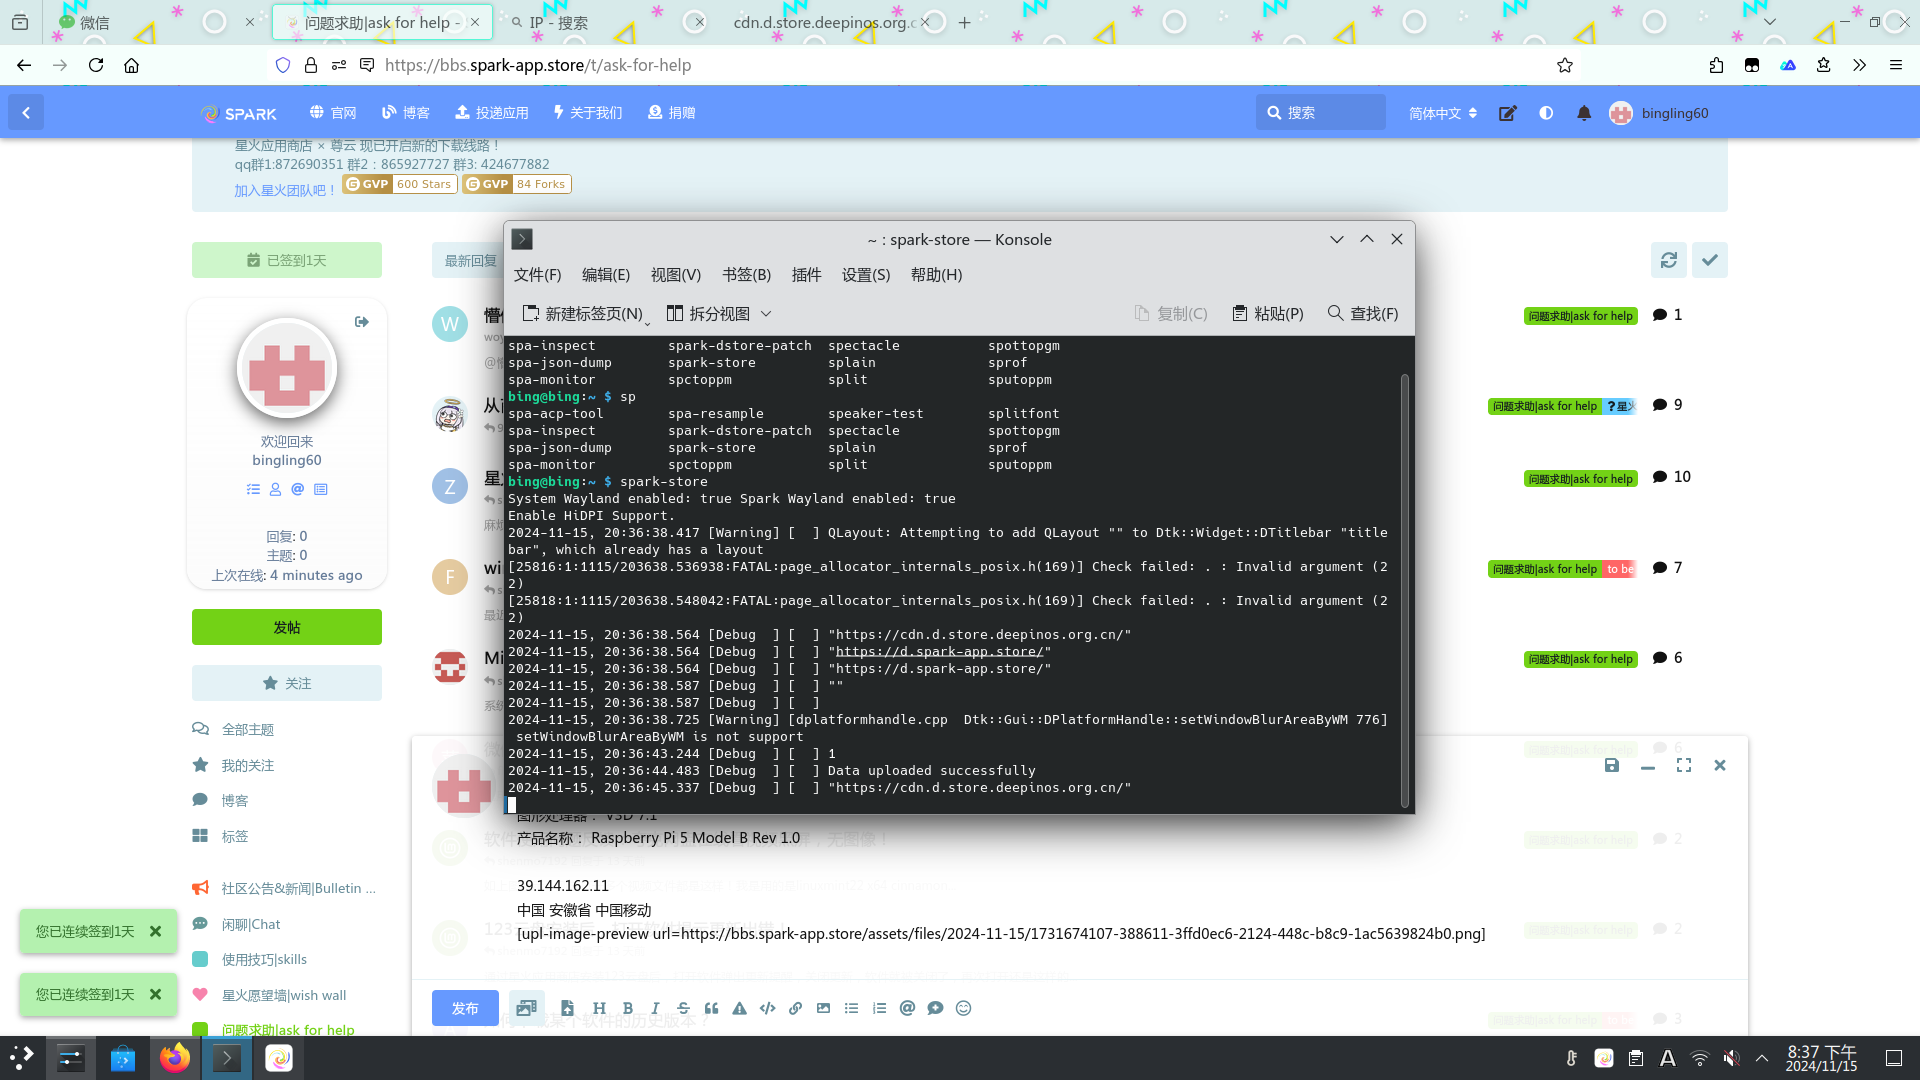This screenshot has width=1920, height=1080.
Task: Insert a hyperlink via editor link icon
Action: (x=795, y=1008)
